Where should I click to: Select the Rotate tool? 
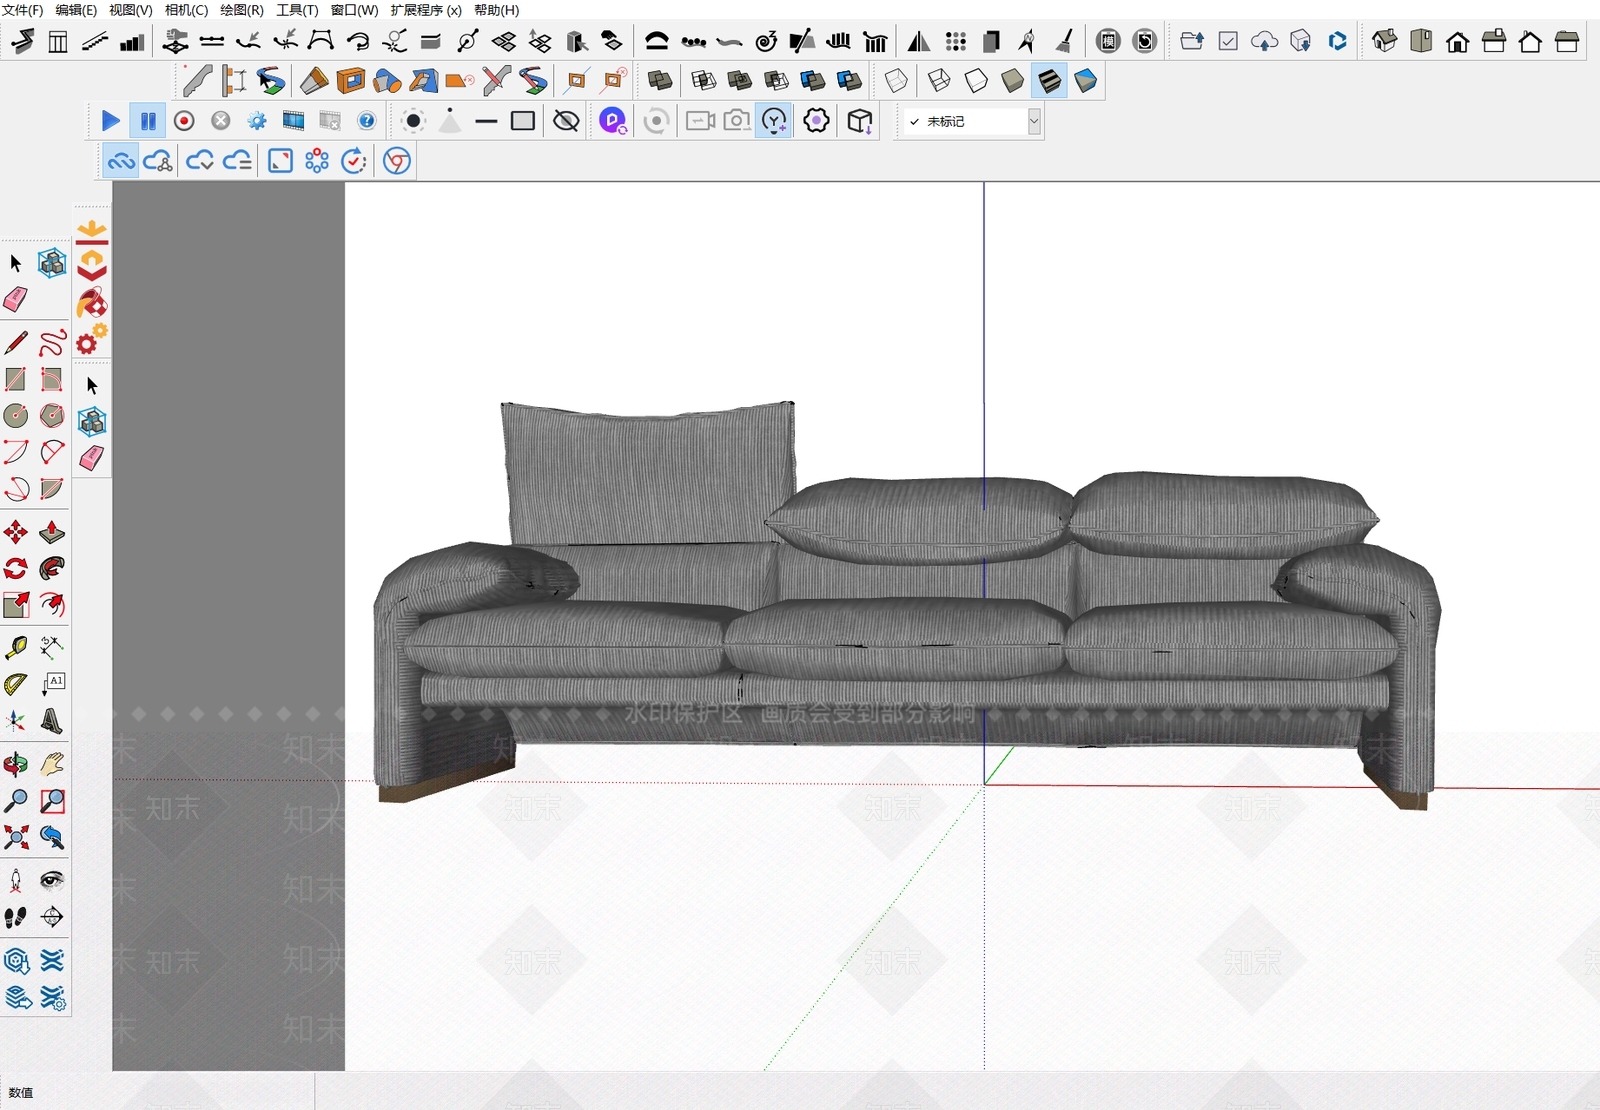[x=16, y=568]
